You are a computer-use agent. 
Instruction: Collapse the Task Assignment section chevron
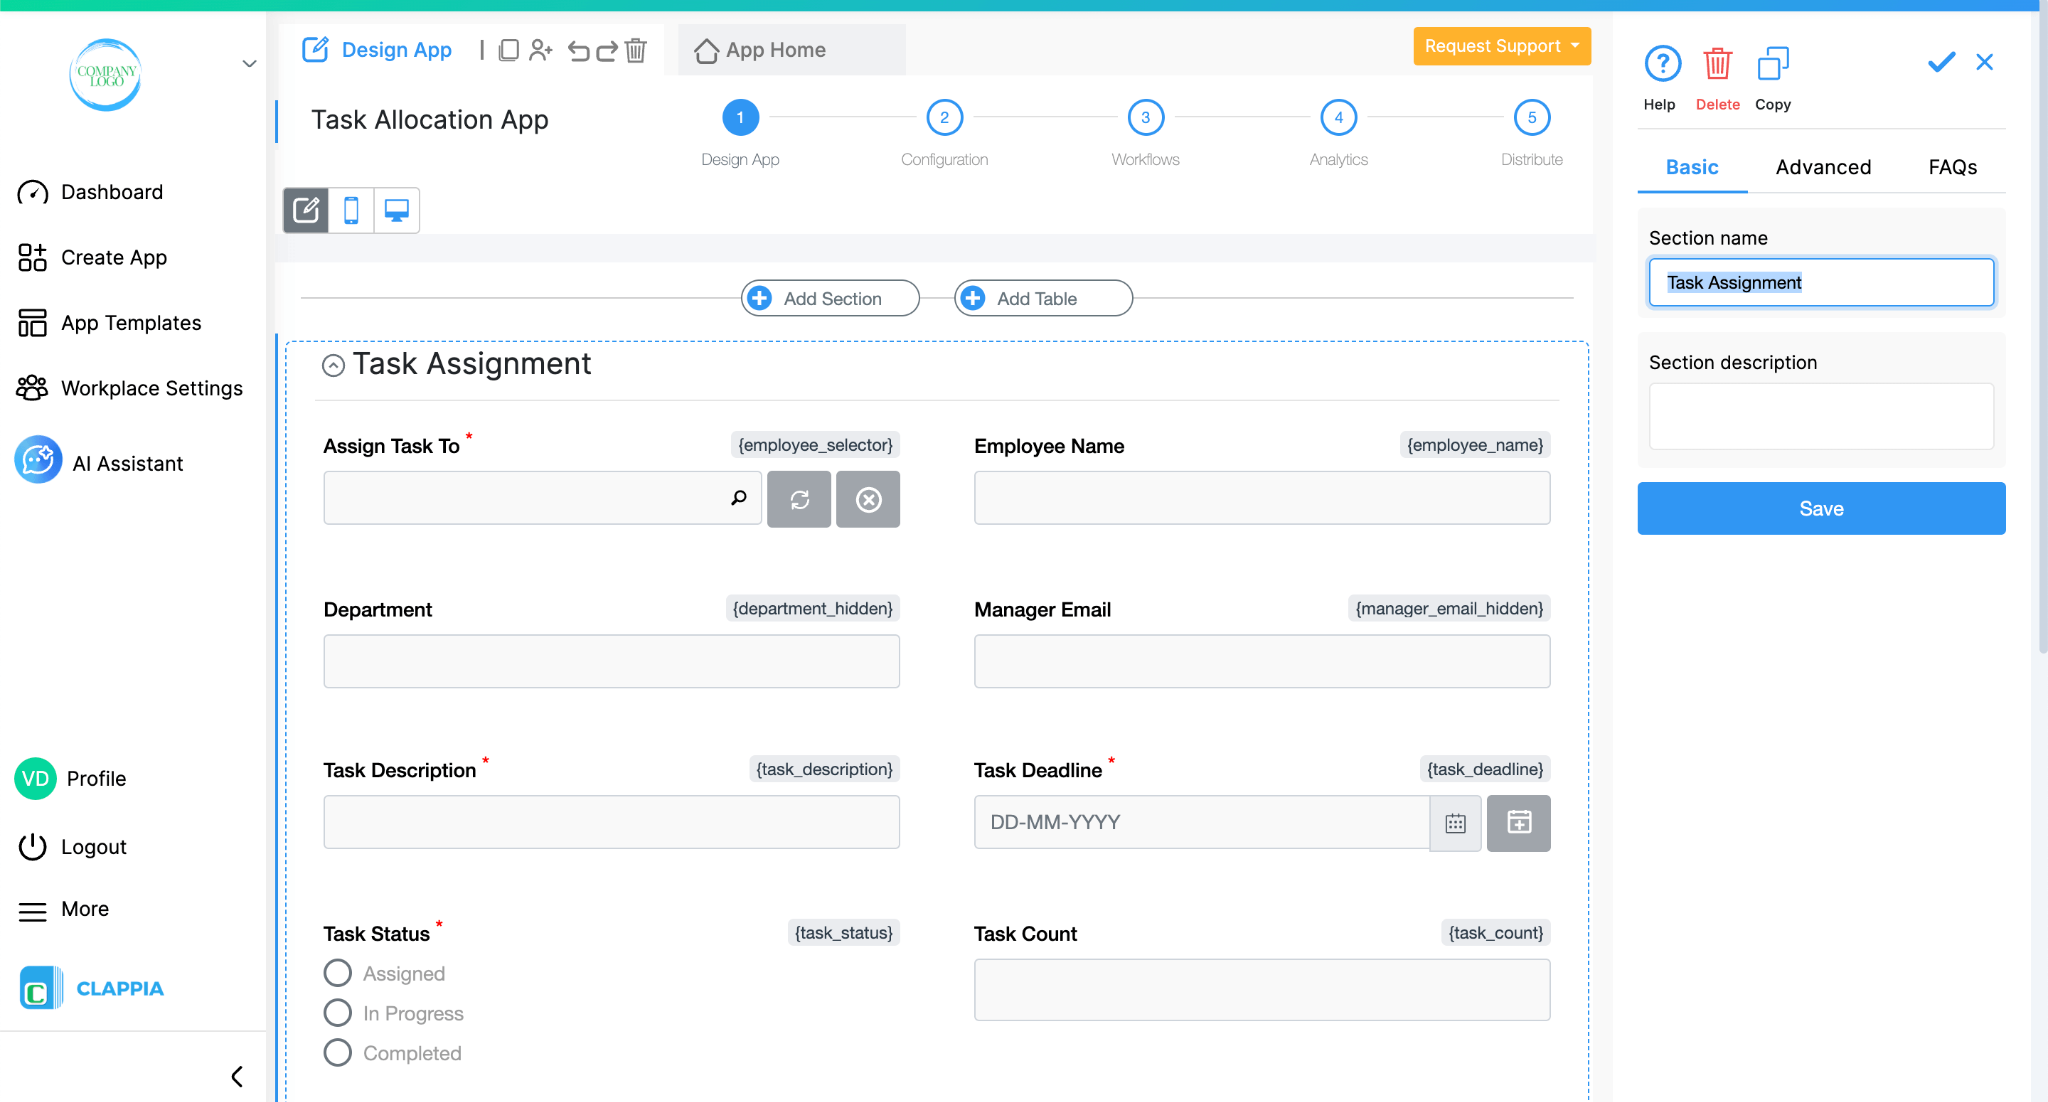[x=333, y=366]
